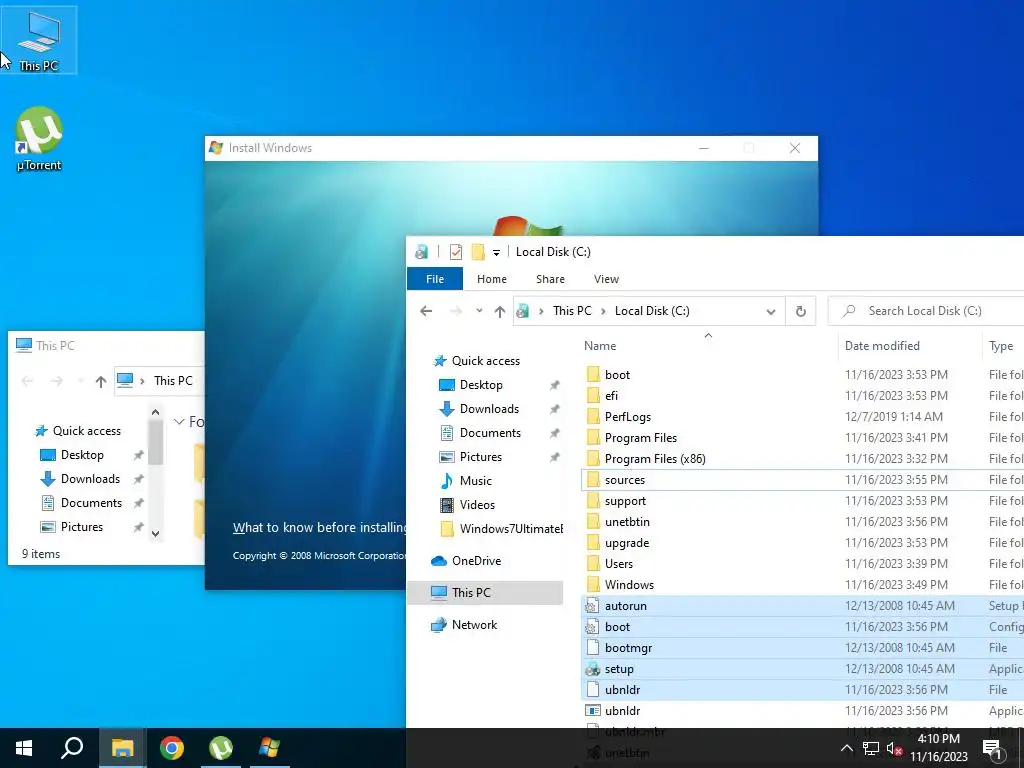Click This PC in the address breadcrumb
Screen dimensions: 1024x768
tap(572, 311)
